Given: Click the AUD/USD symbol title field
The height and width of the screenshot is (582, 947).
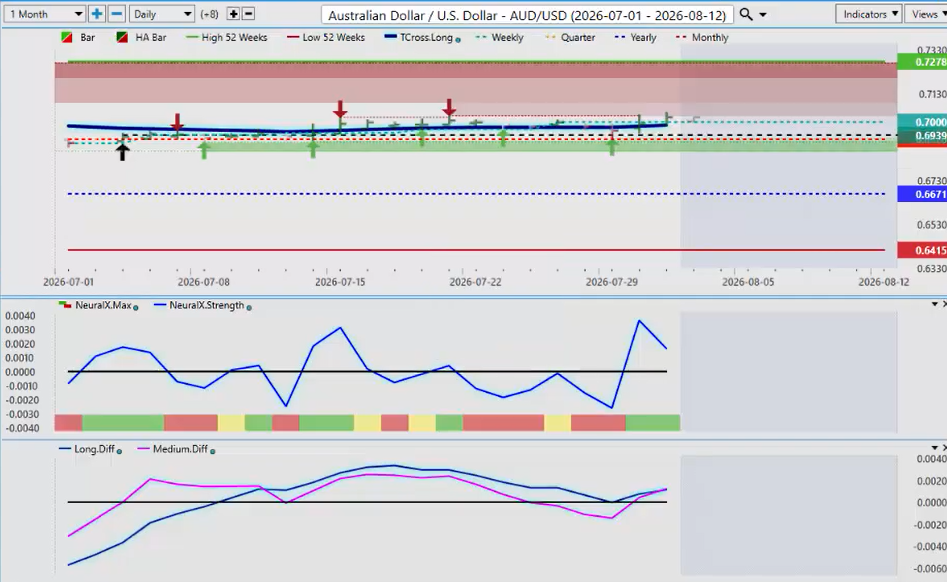Looking at the screenshot, I should [527, 14].
